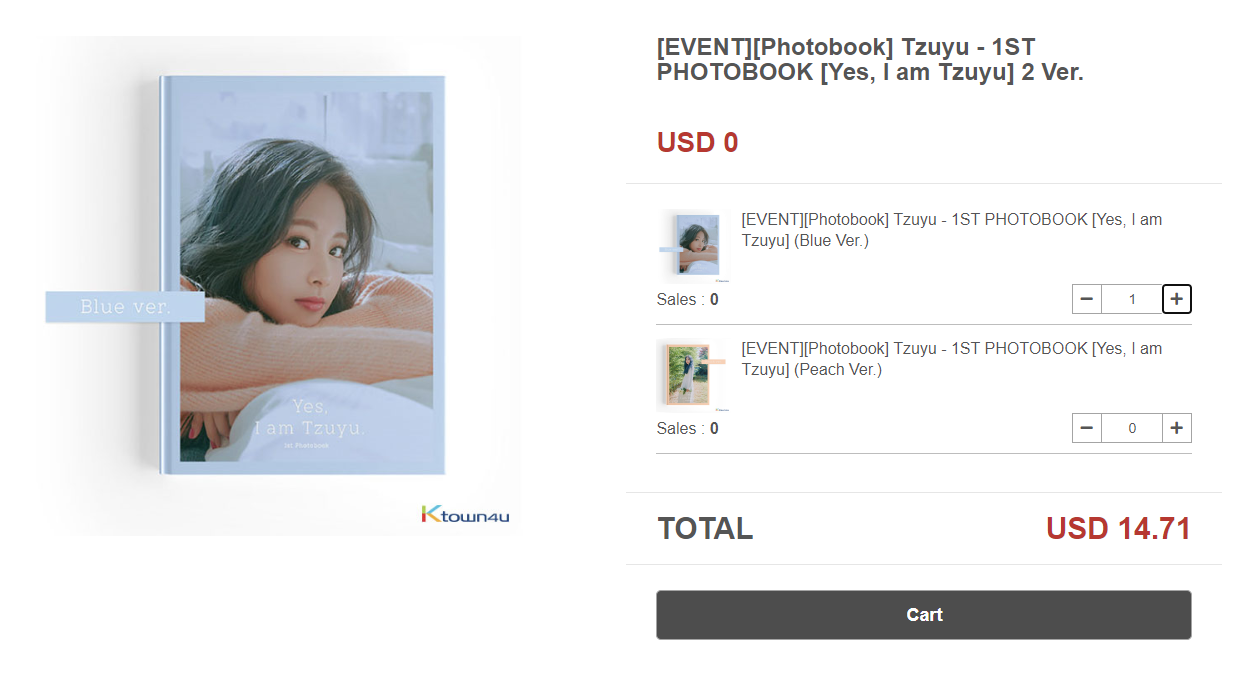
Task: Open the Peach Ver. photobook product name
Action: click(x=951, y=359)
